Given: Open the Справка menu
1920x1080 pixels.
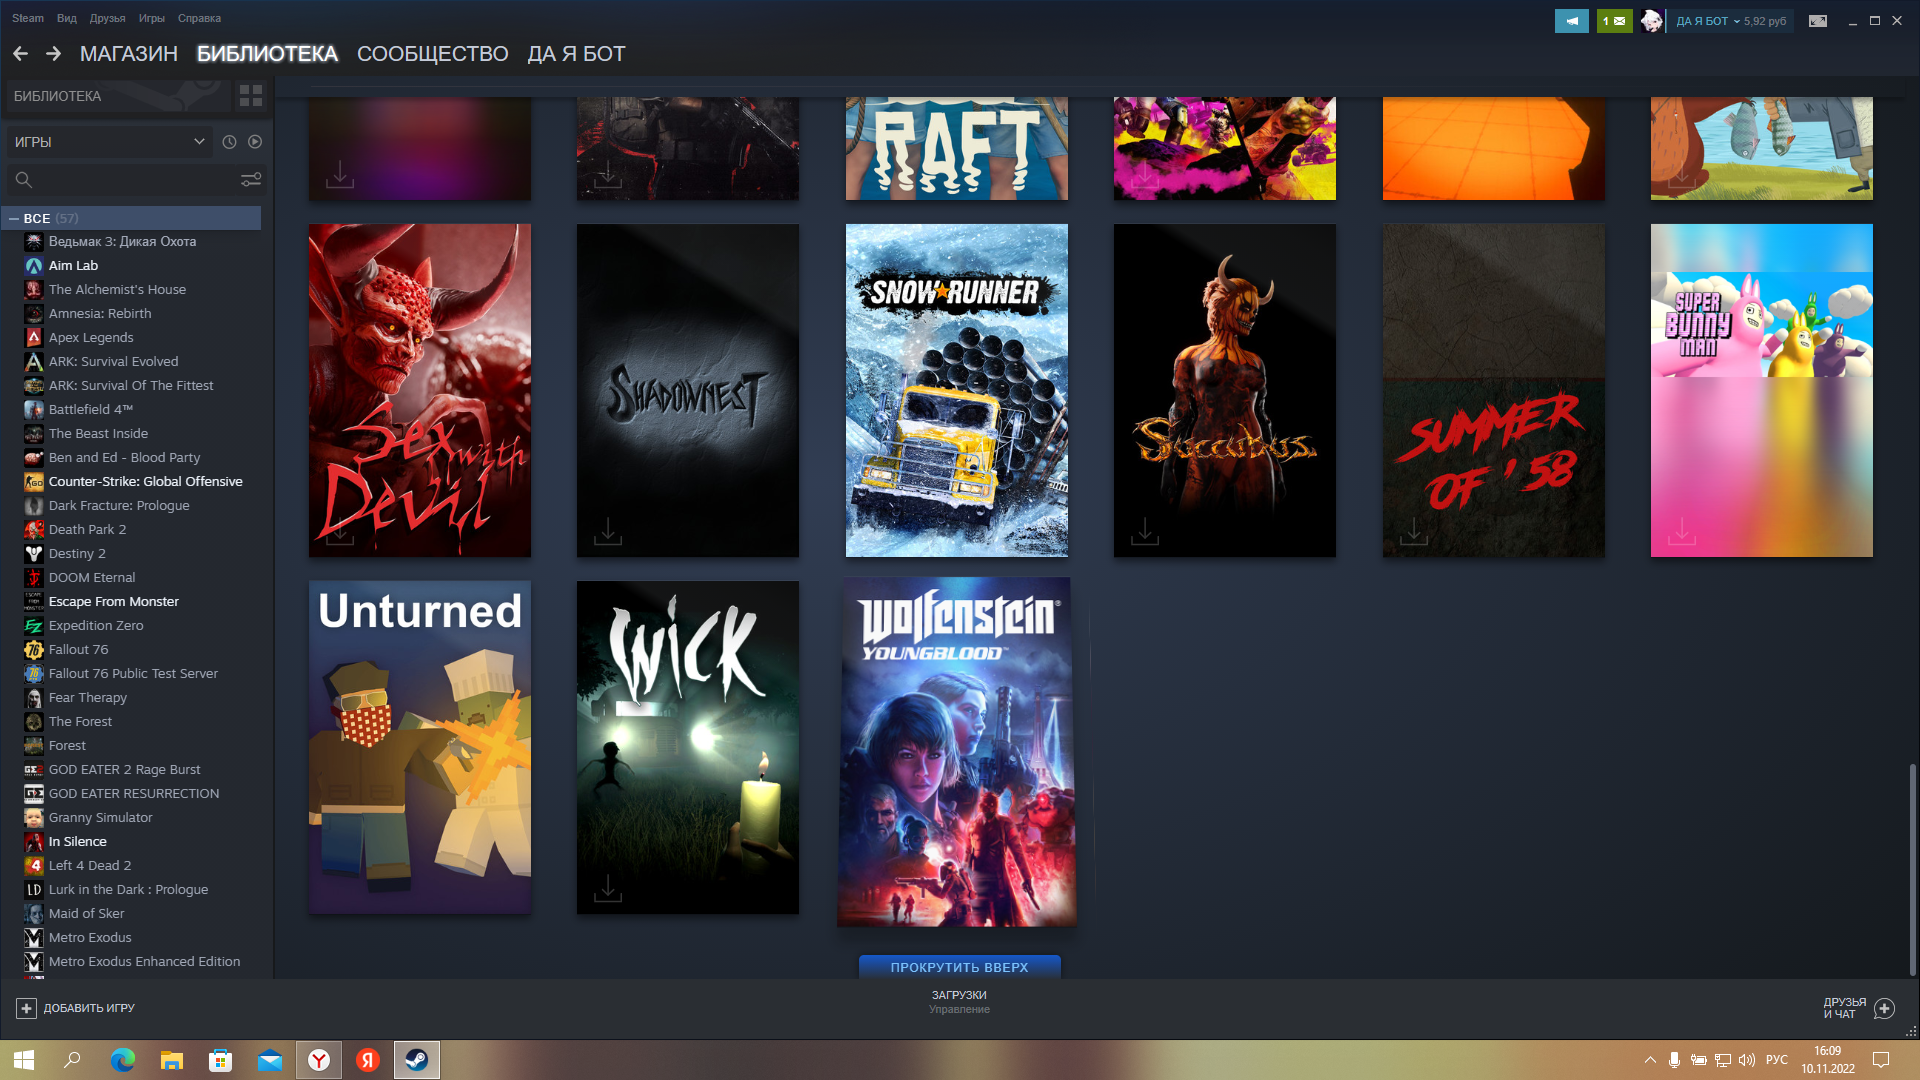Looking at the screenshot, I should click(x=199, y=18).
